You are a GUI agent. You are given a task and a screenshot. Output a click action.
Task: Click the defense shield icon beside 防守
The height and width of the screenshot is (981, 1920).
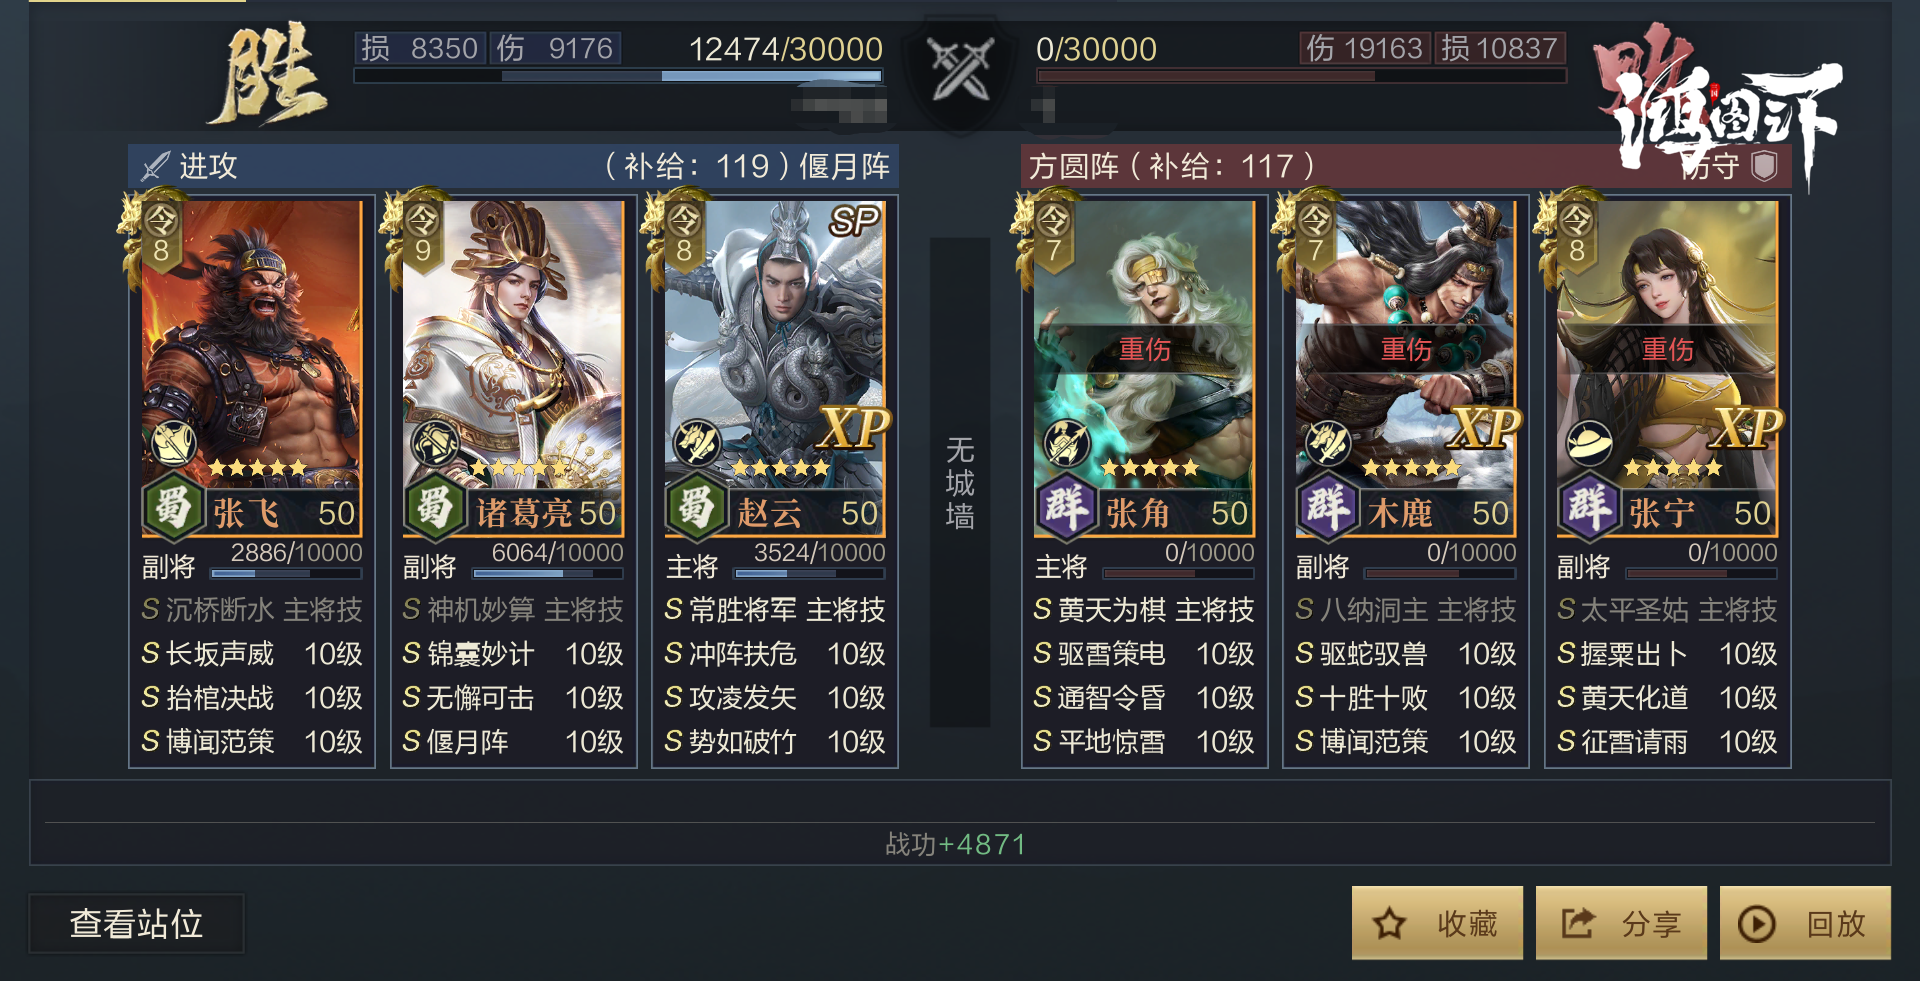pos(1765,166)
